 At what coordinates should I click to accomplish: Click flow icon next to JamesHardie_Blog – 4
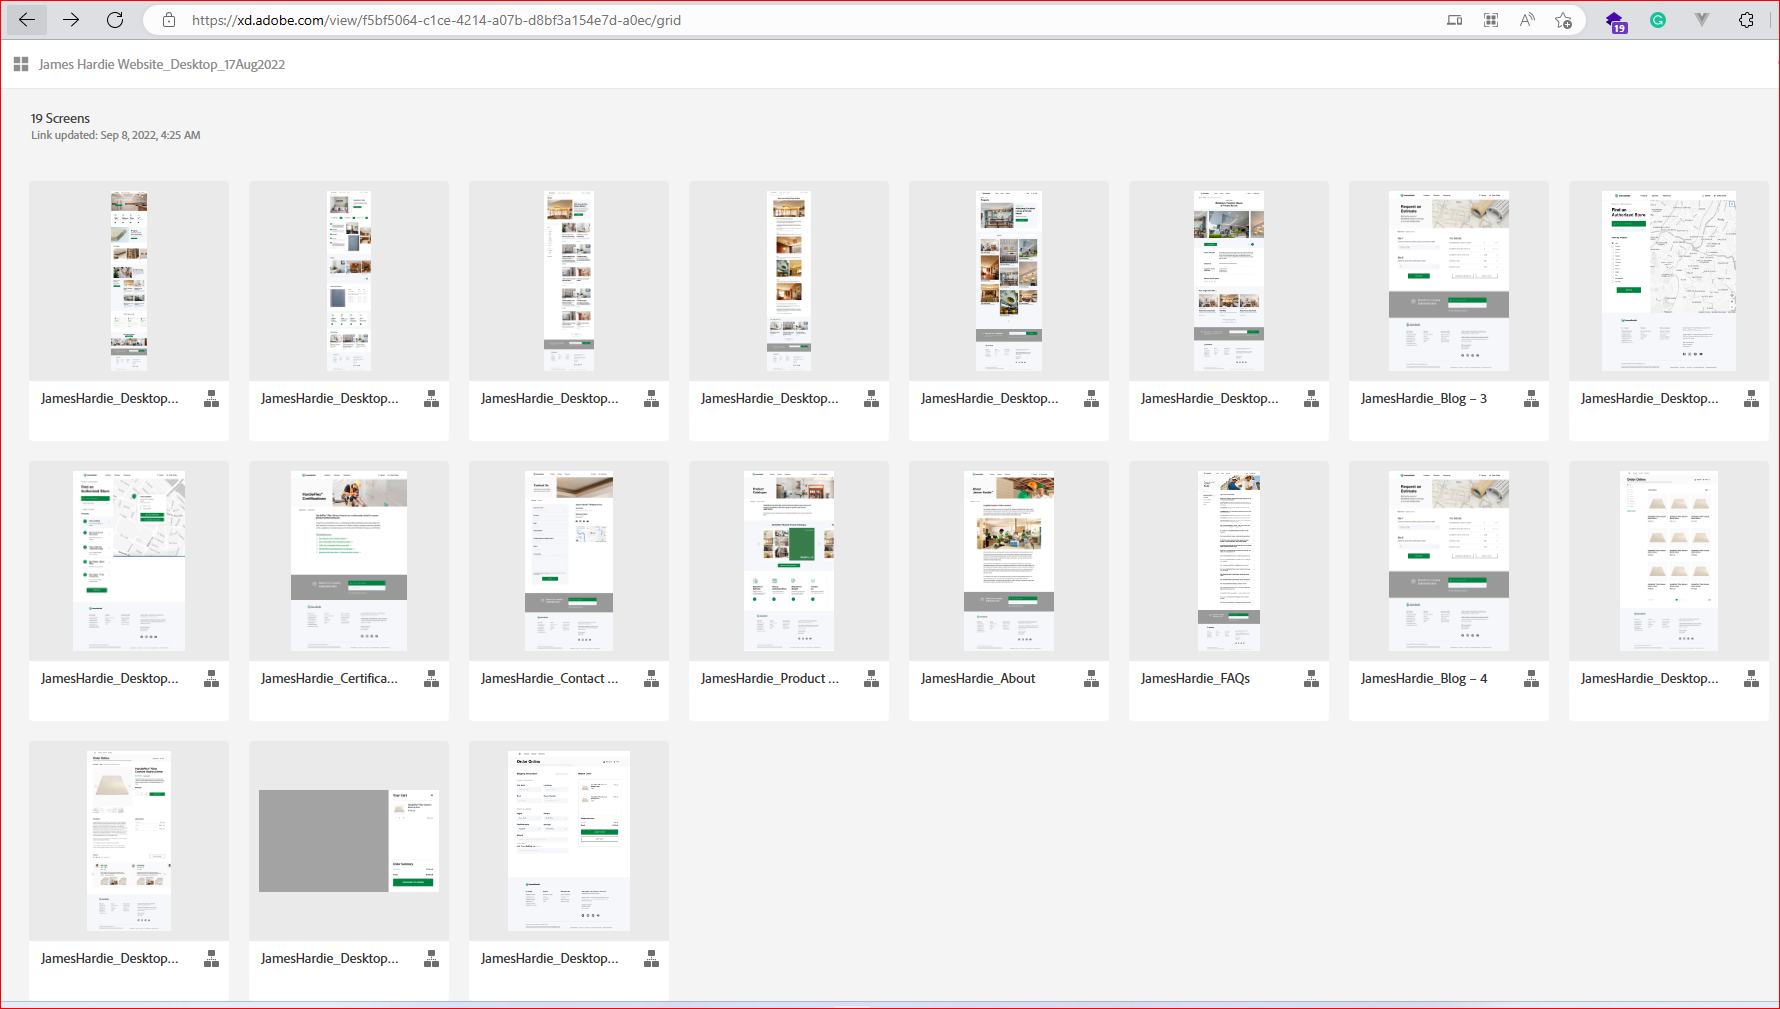[1531, 679]
